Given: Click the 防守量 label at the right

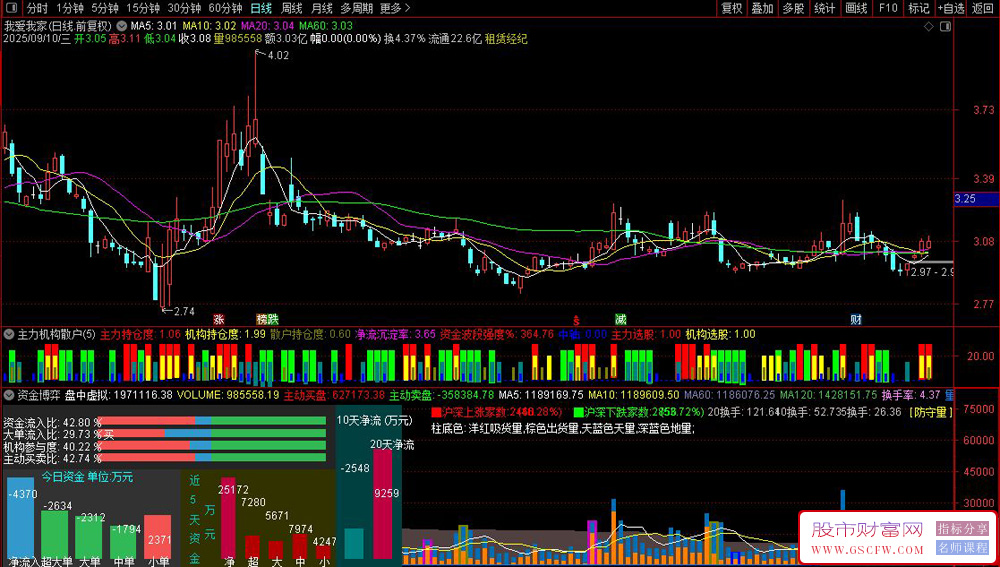Looking at the screenshot, I should 930,411.
